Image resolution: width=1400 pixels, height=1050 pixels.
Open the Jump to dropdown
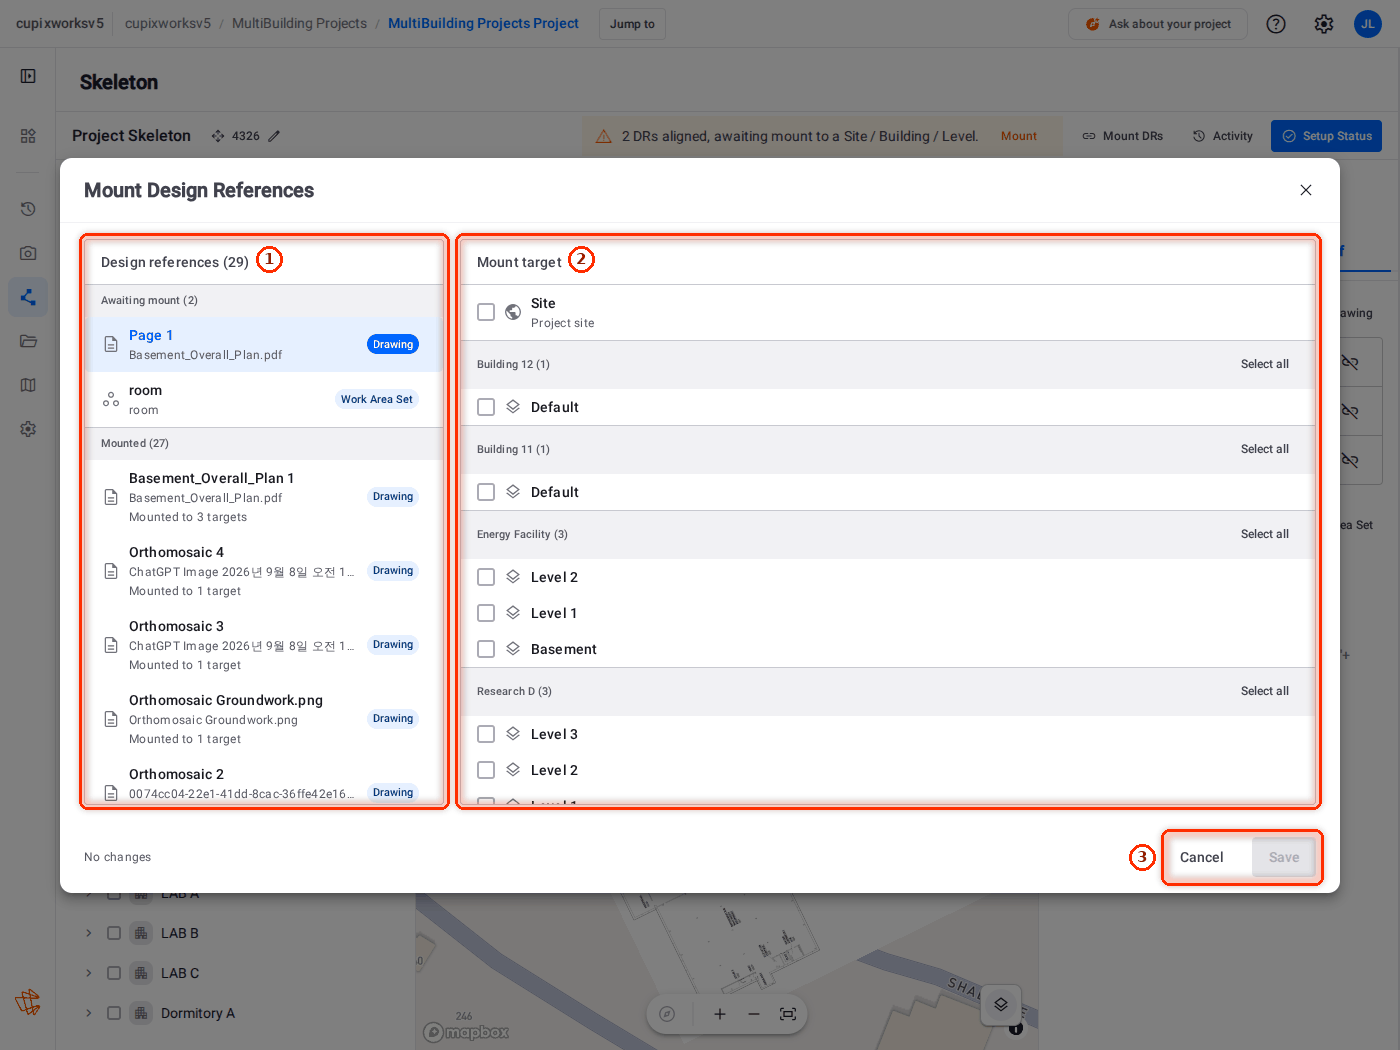point(632,24)
